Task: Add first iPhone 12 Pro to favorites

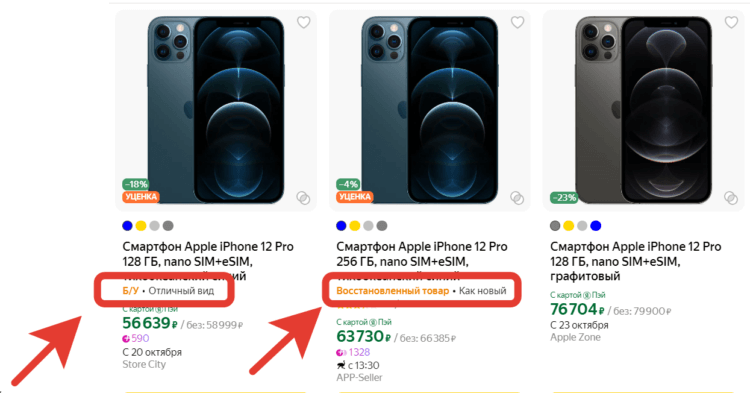Action: (x=303, y=22)
